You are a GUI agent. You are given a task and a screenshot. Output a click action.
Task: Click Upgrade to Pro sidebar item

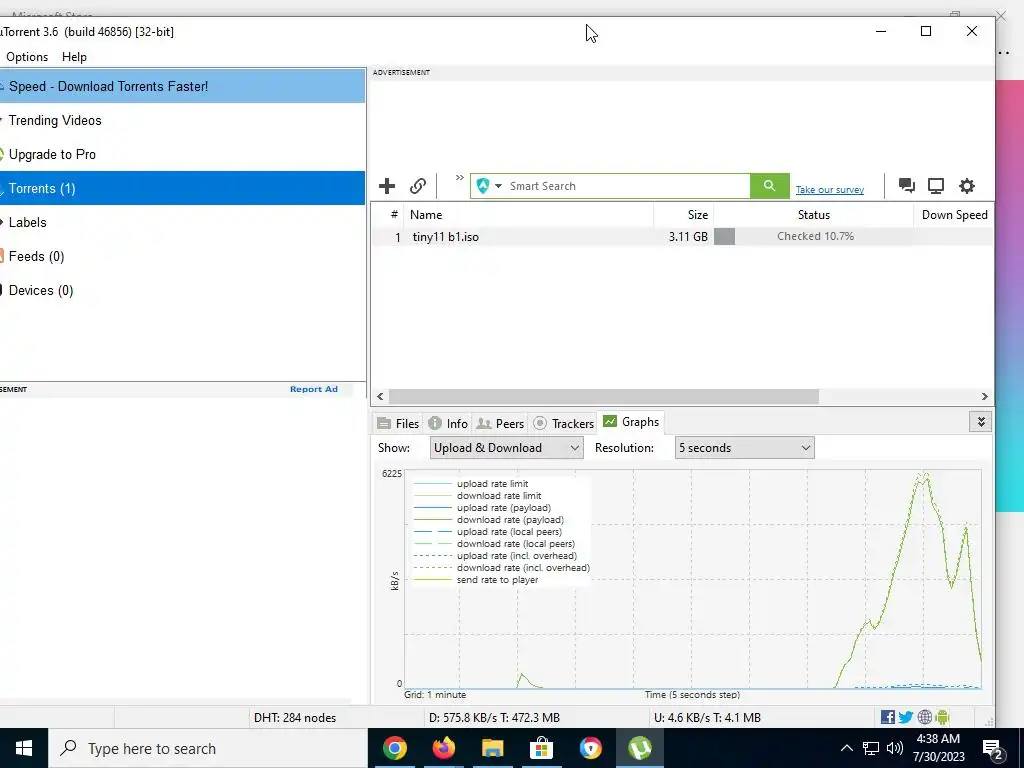(182, 154)
